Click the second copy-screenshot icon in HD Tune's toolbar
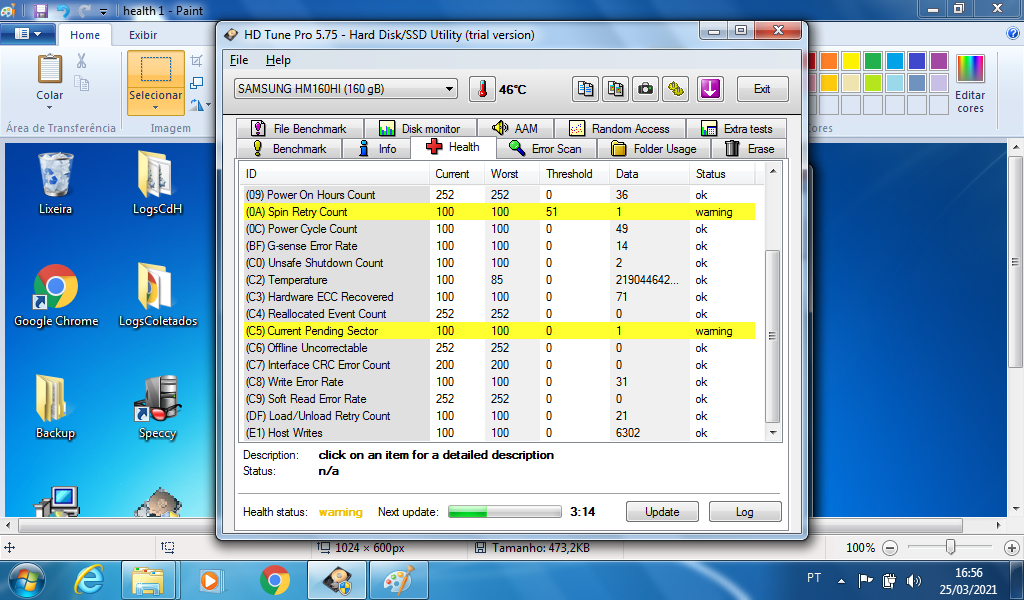This screenshot has width=1024, height=600. [615, 89]
